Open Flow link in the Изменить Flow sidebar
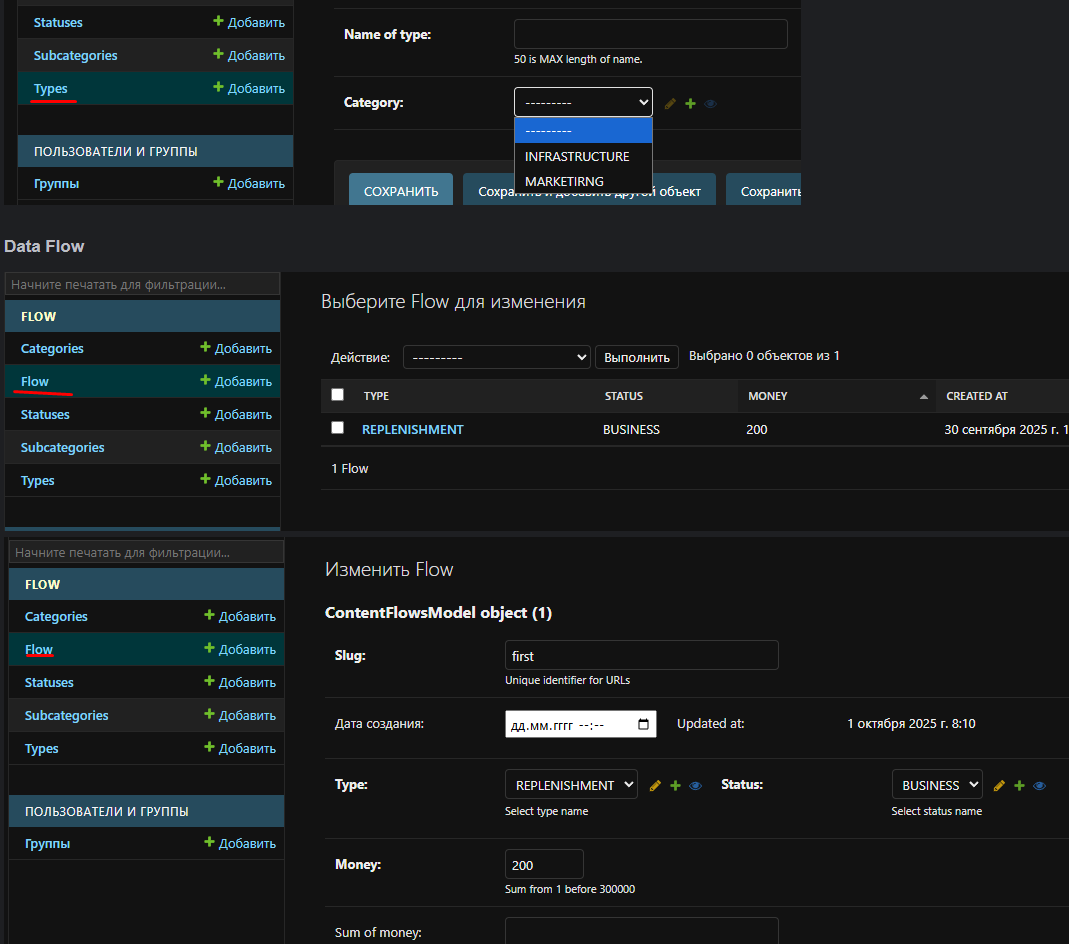1069x944 pixels. (x=39, y=650)
